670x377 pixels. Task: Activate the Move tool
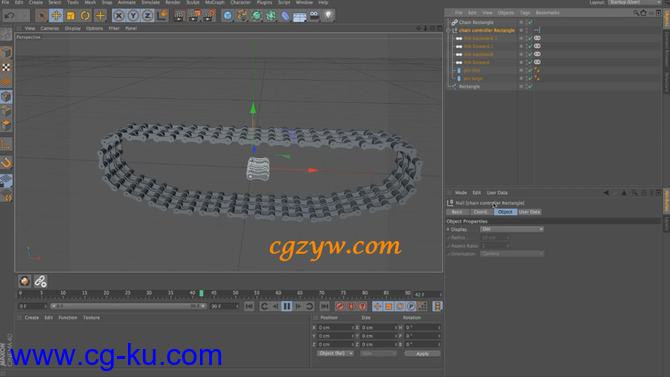(56, 16)
